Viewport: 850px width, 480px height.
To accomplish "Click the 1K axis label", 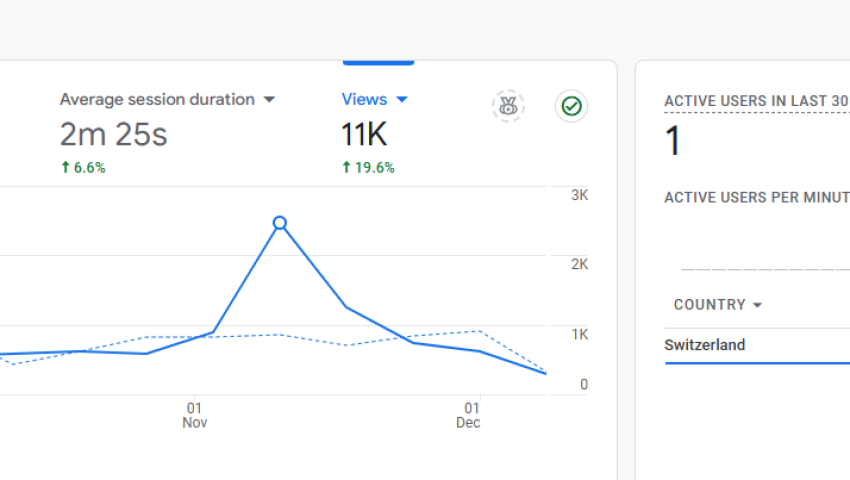I will (x=579, y=335).
